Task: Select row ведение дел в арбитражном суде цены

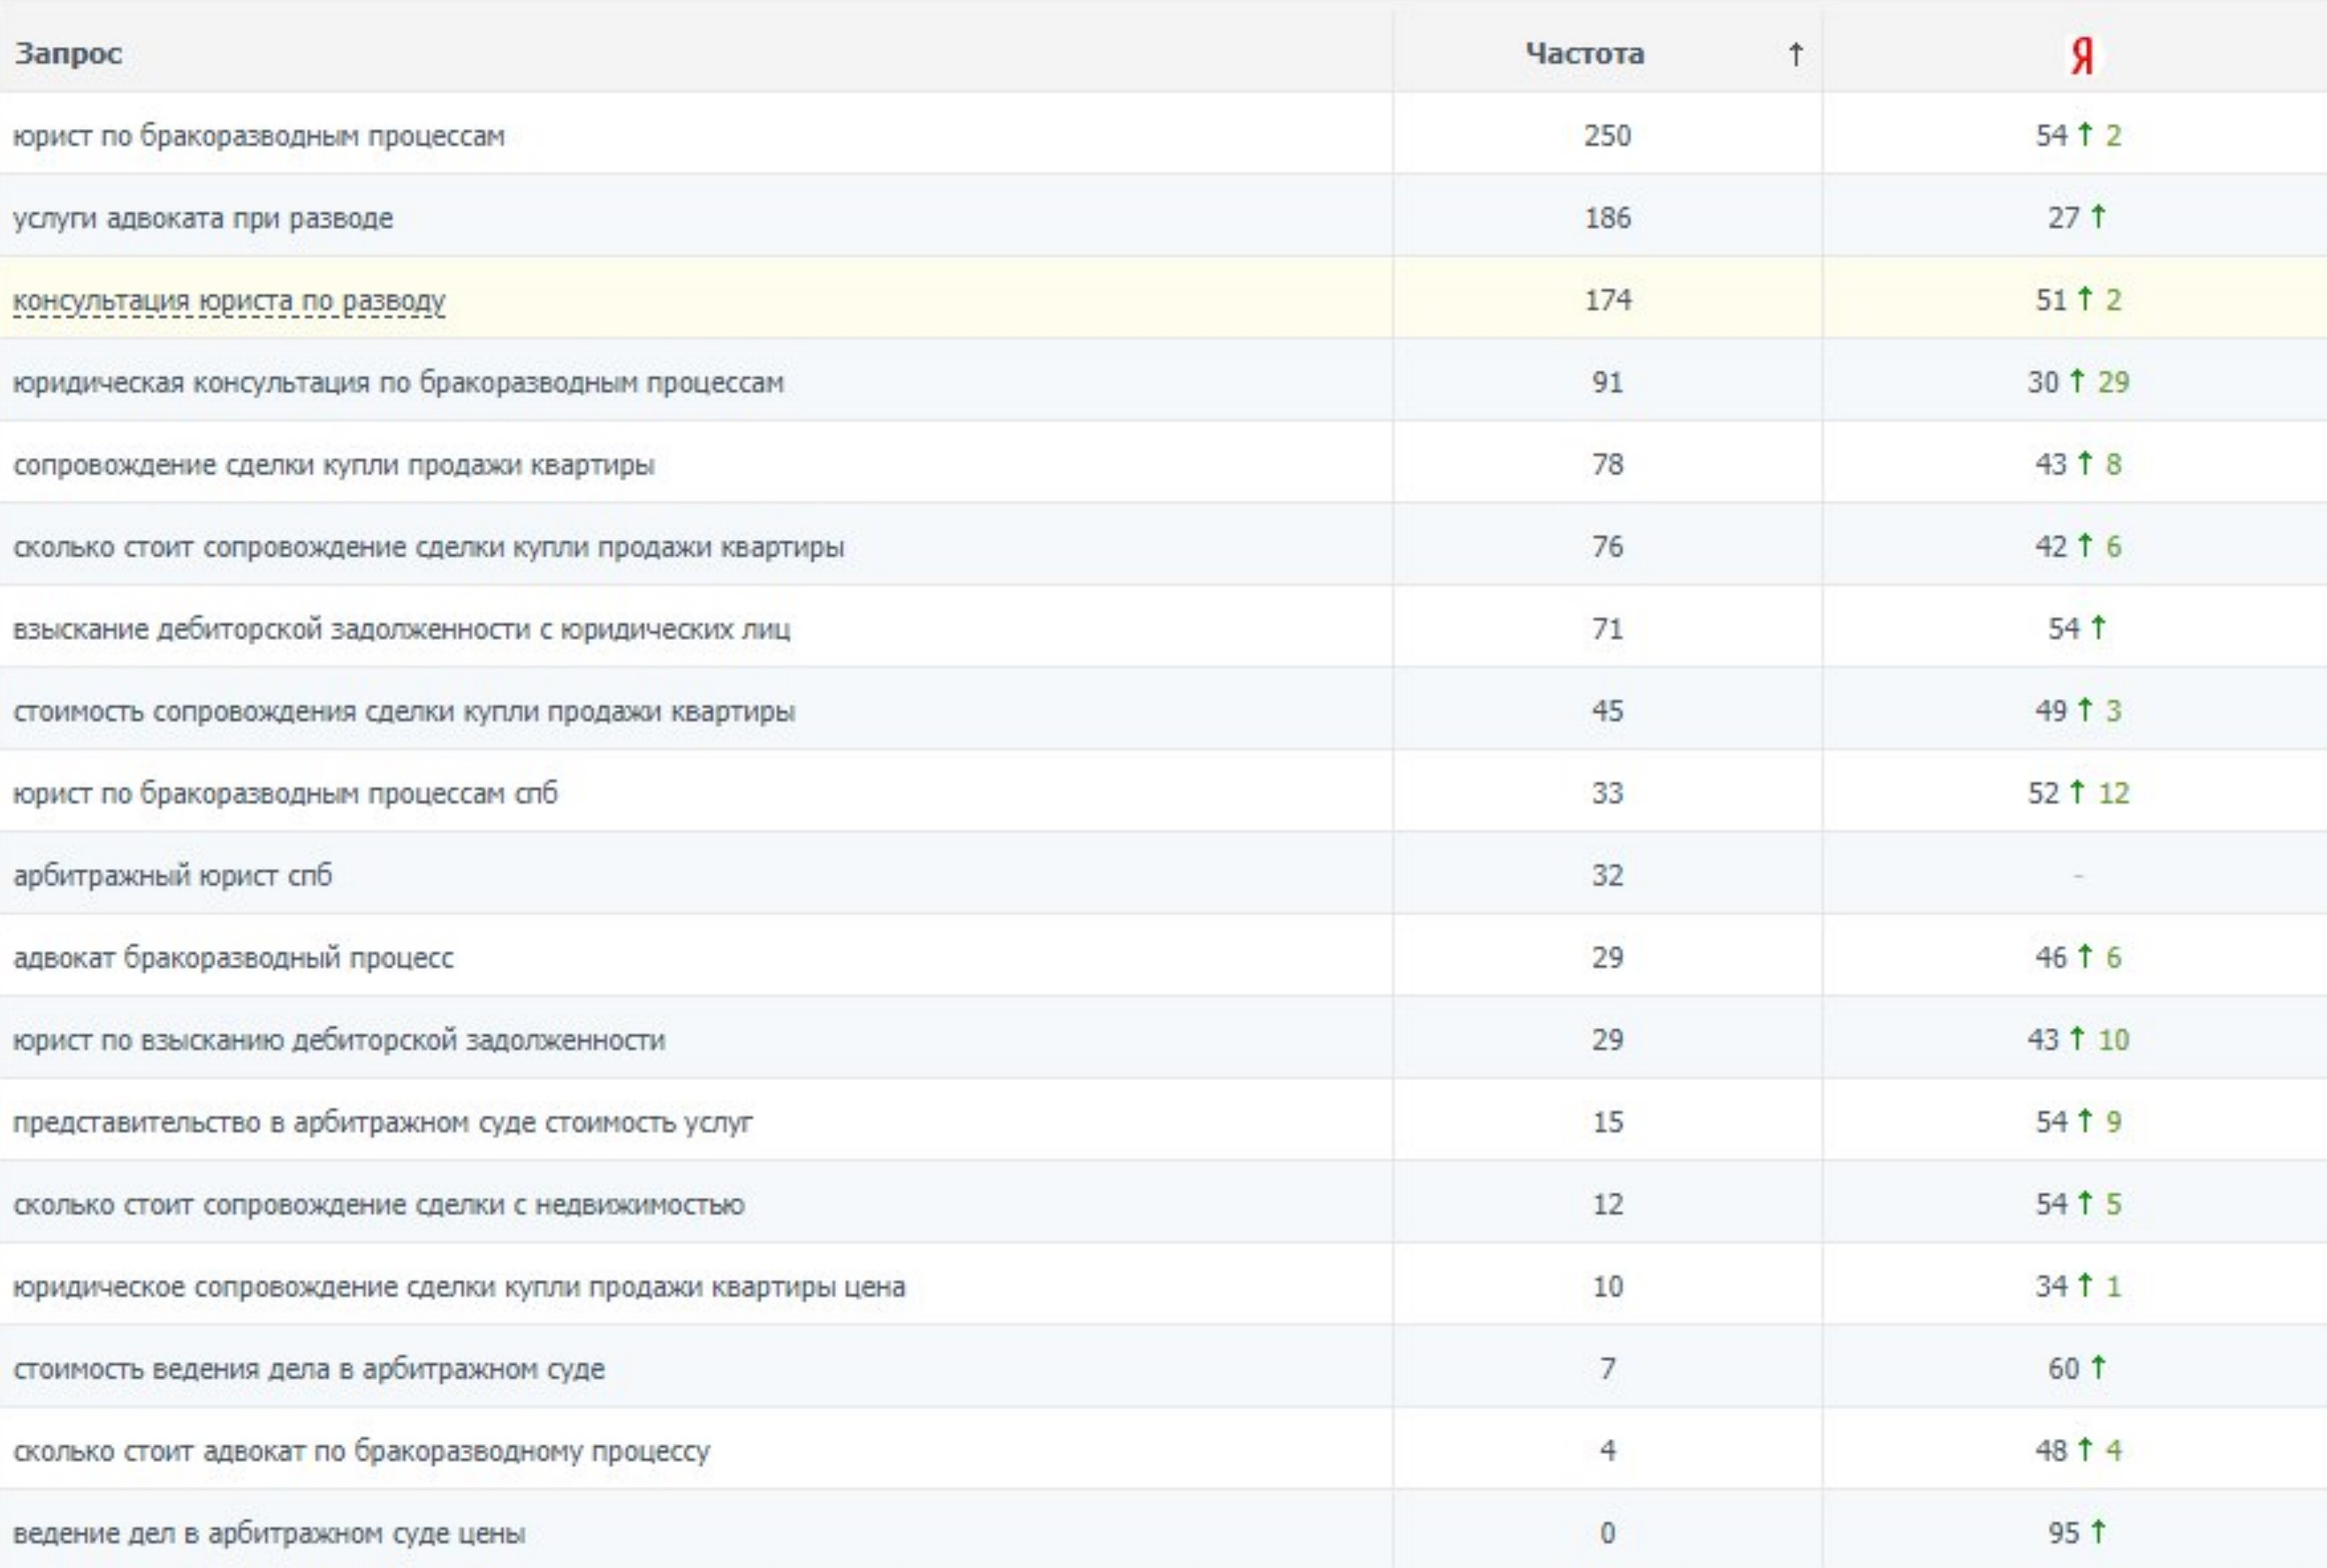Action: click(x=1163, y=1531)
